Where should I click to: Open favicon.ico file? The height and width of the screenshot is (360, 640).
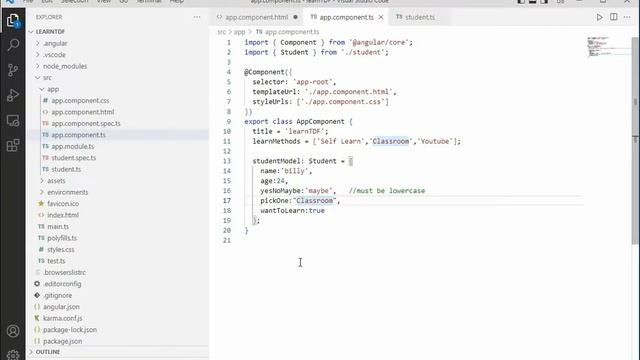[63, 203]
